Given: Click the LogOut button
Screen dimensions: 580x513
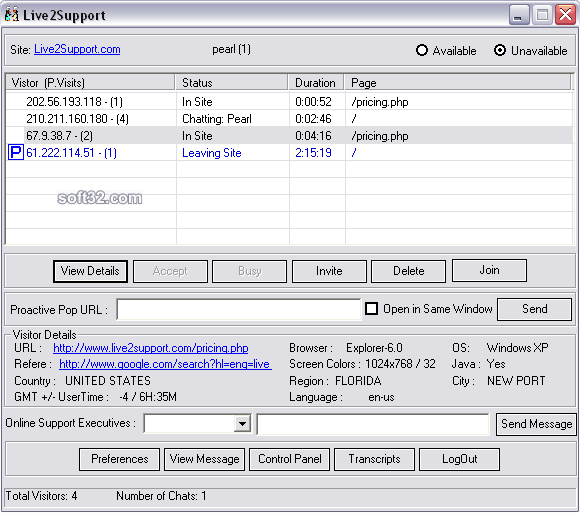Looking at the screenshot, I should point(459,459).
